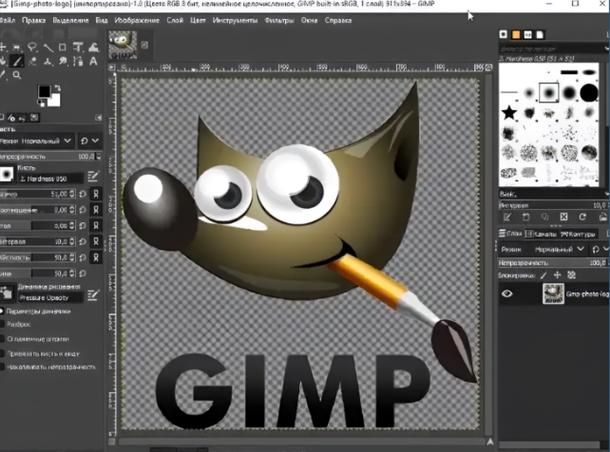610x452 pixels.
Task: Hide the Gimp-photo-logo layer with eye icon
Action: coord(507,294)
